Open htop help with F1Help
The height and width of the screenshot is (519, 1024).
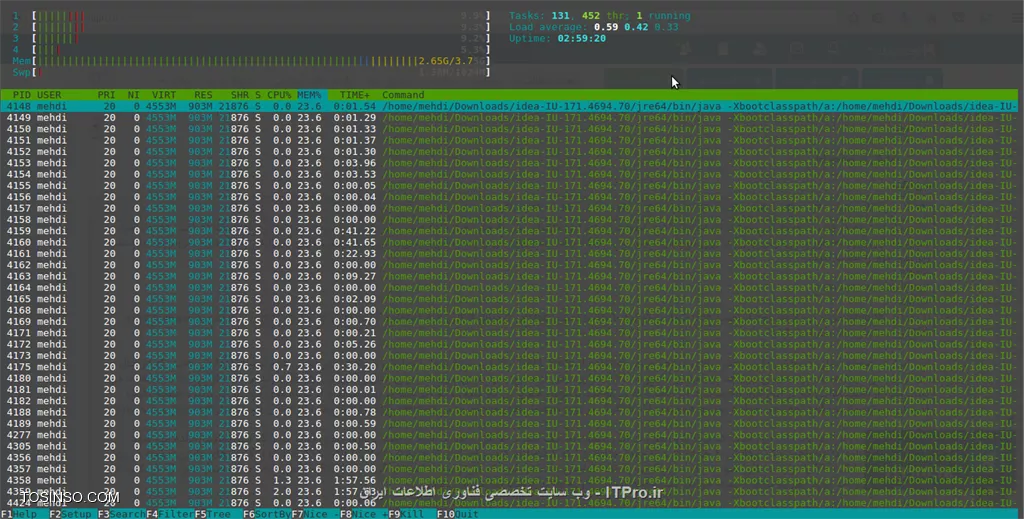click(19, 514)
